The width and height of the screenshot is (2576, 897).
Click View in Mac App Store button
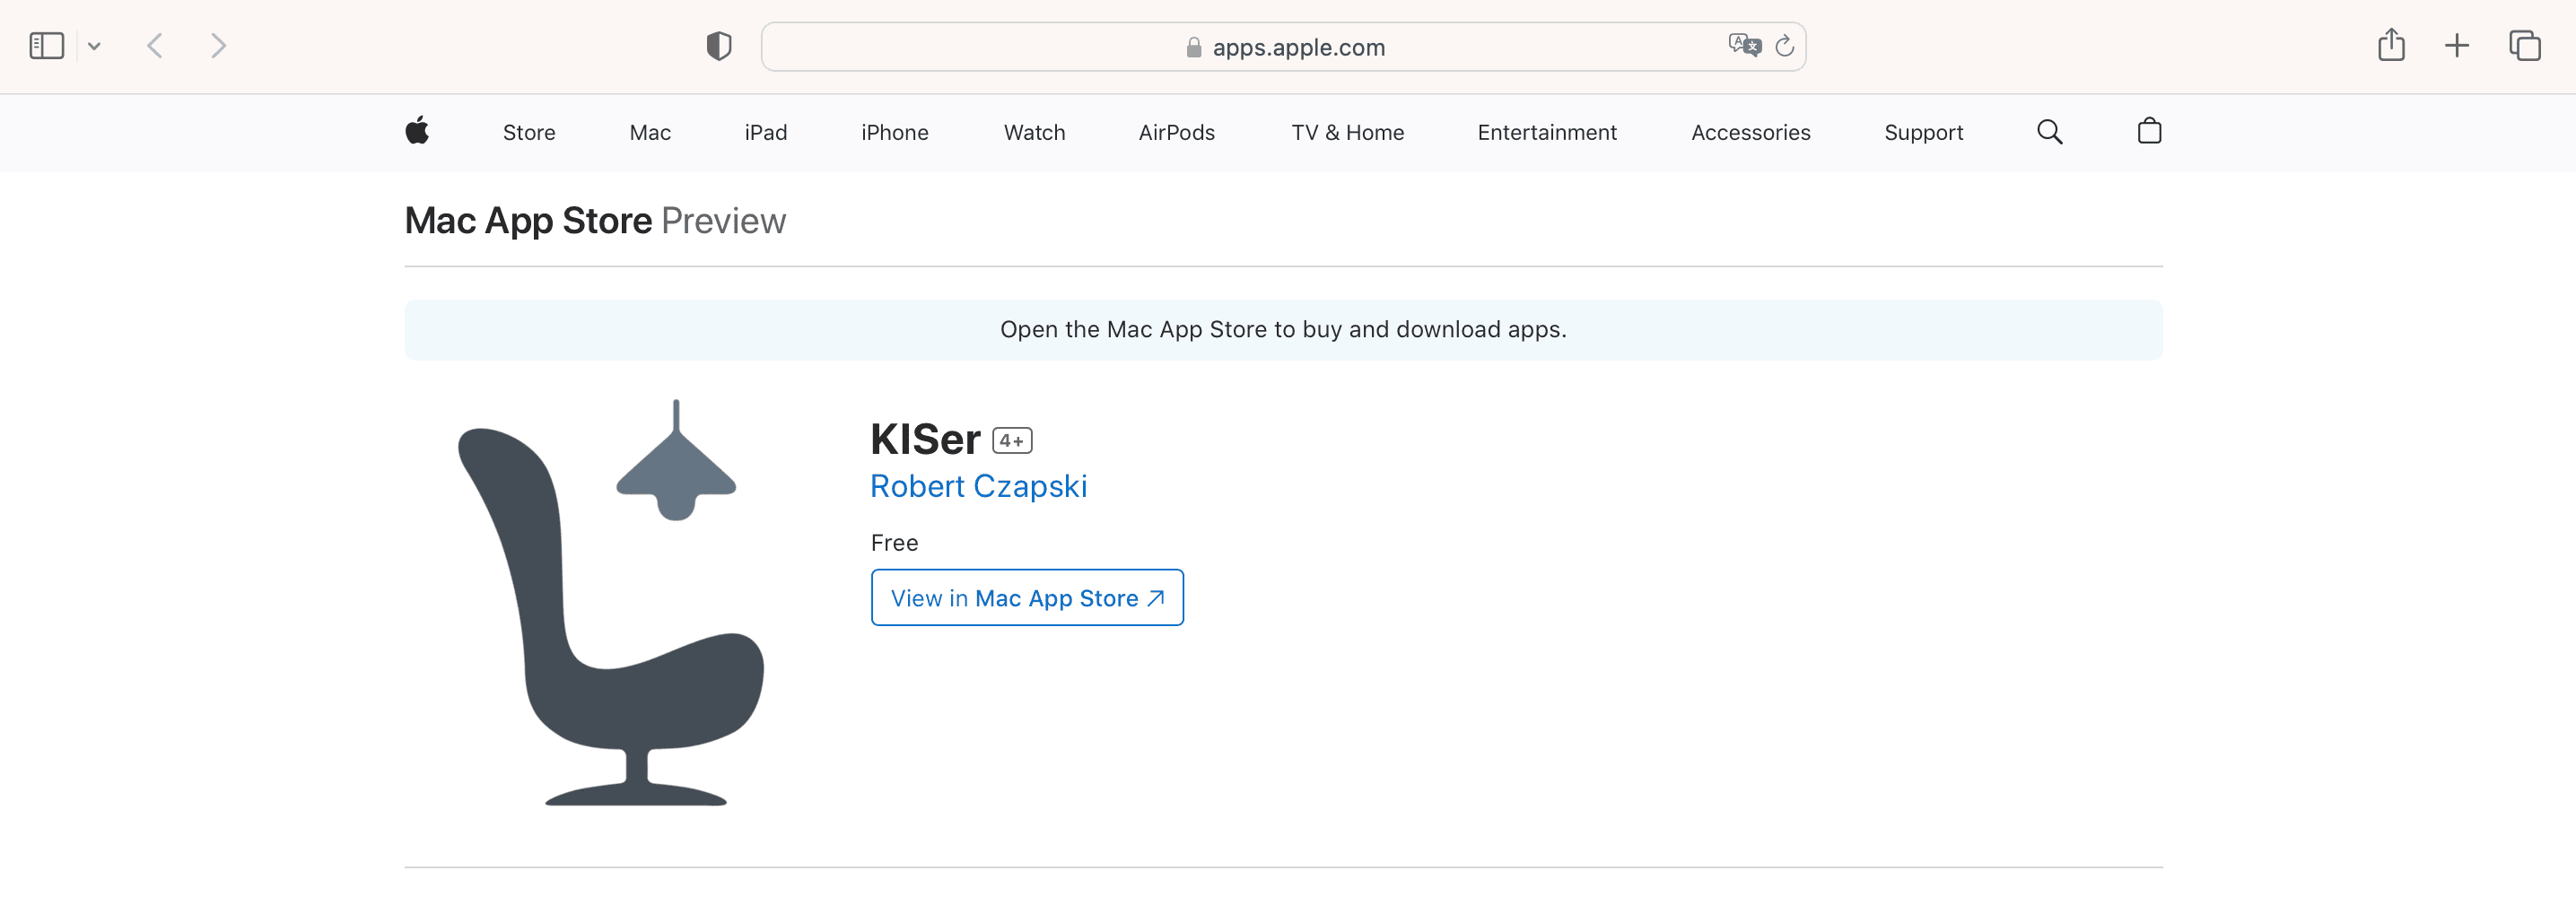1027,598
